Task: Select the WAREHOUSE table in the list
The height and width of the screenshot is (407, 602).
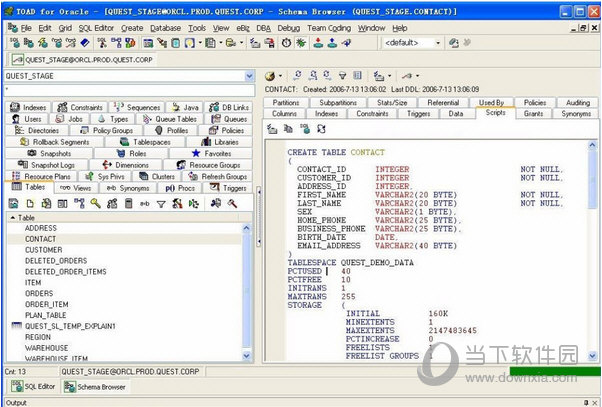Action: click(x=46, y=348)
